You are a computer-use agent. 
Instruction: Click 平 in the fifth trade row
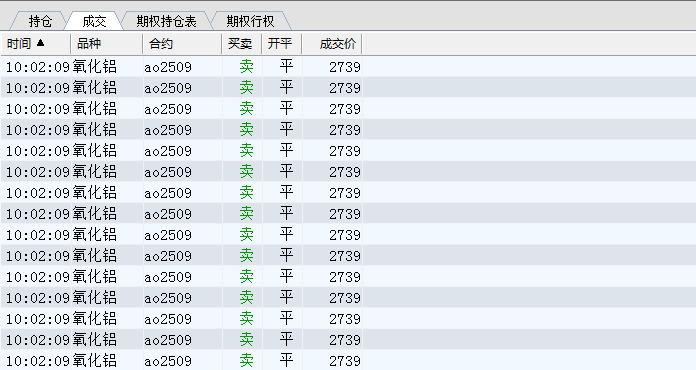[286, 150]
